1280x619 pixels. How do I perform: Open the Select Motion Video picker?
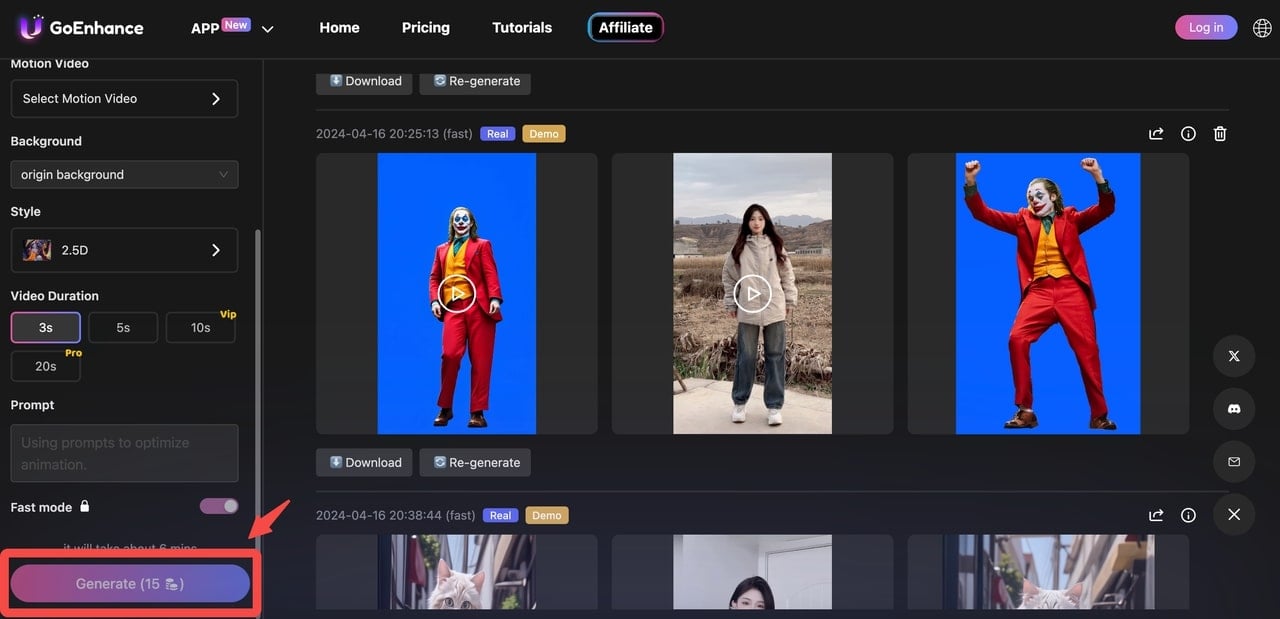124,99
